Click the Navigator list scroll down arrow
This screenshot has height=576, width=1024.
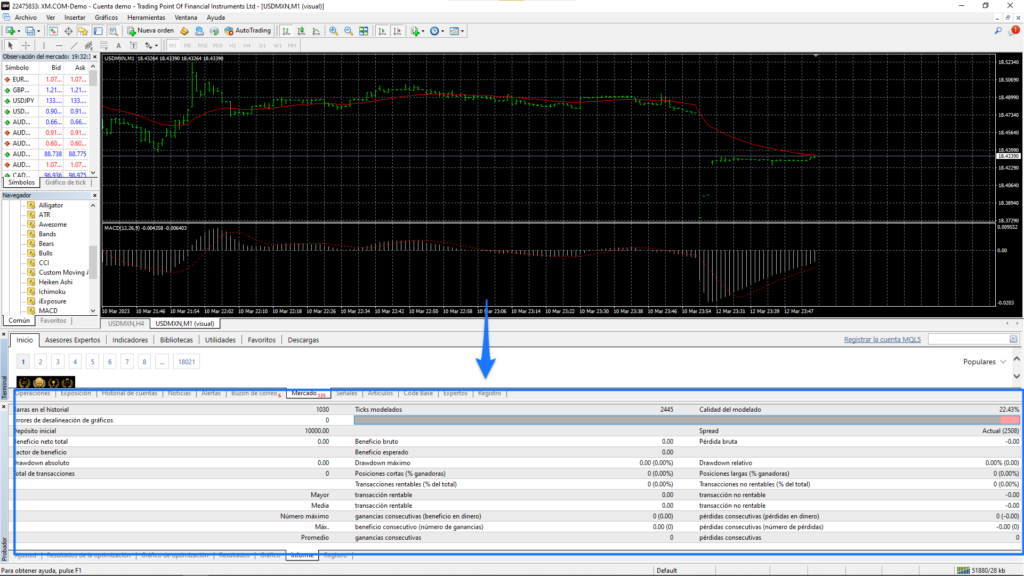pyautogui.click(x=93, y=311)
